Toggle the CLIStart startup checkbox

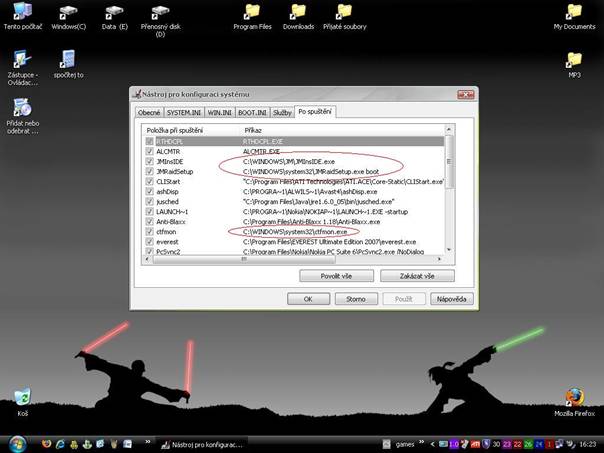tap(149, 181)
